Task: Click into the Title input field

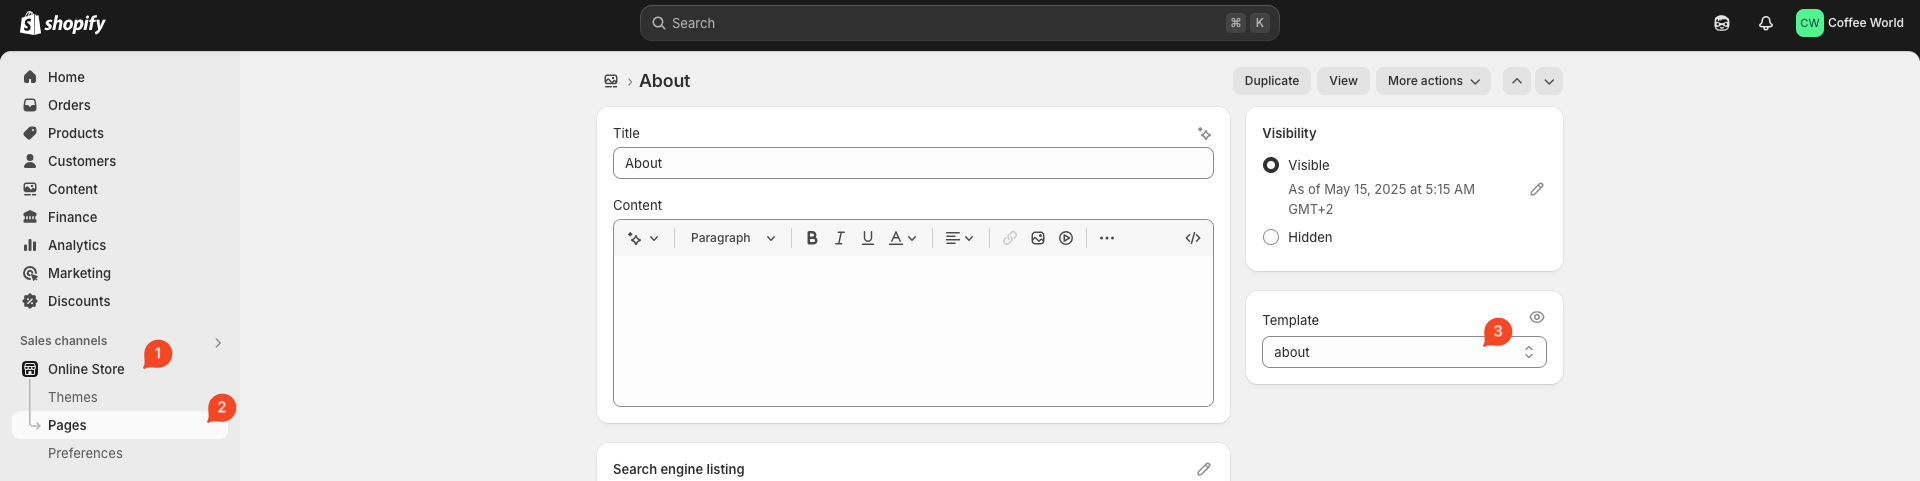Action: click(913, 163)
